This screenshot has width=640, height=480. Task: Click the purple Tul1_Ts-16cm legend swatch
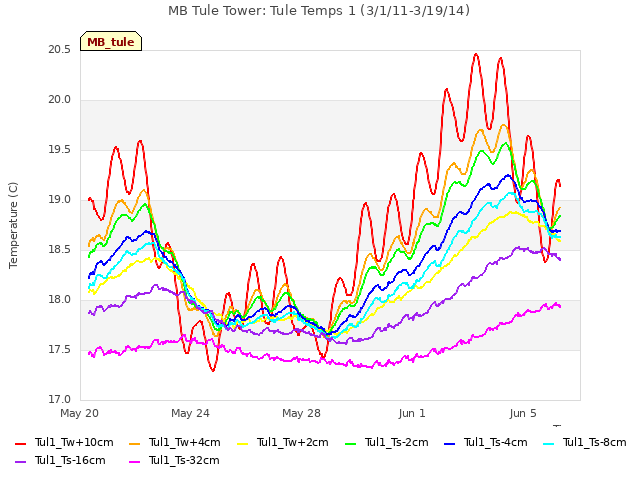(20, 461)
